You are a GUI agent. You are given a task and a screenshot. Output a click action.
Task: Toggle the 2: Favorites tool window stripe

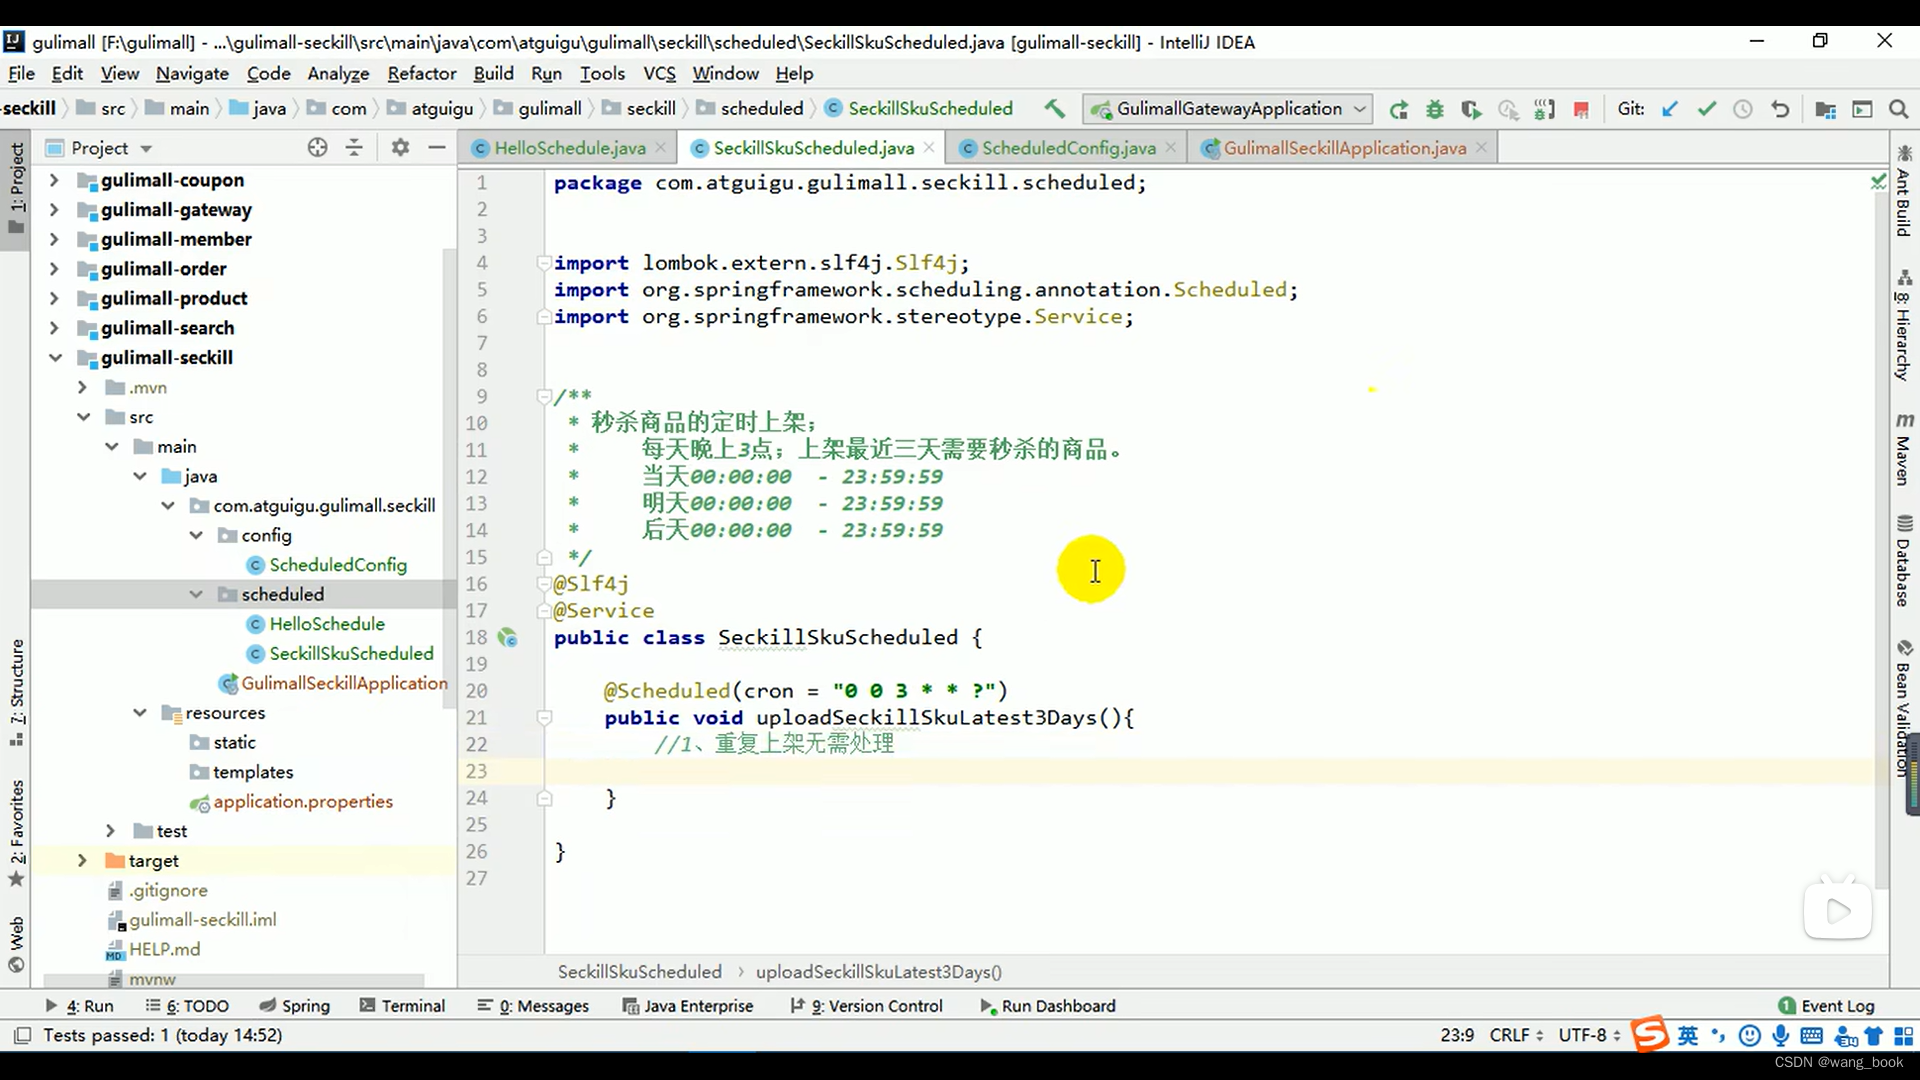click(16, 833)
